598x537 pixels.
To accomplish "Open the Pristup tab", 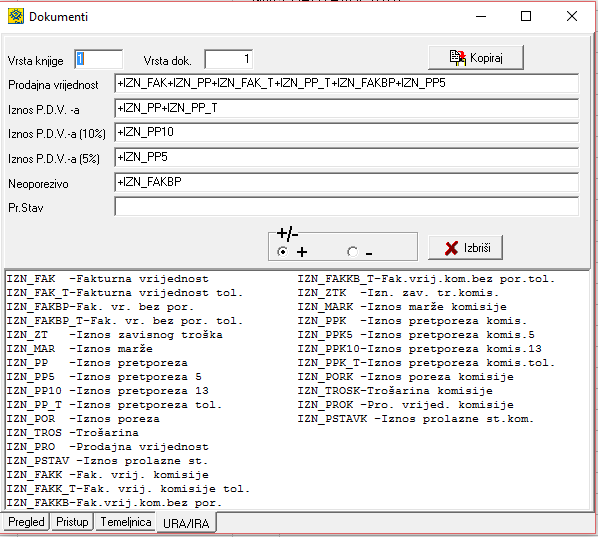I will coord(72,522).
